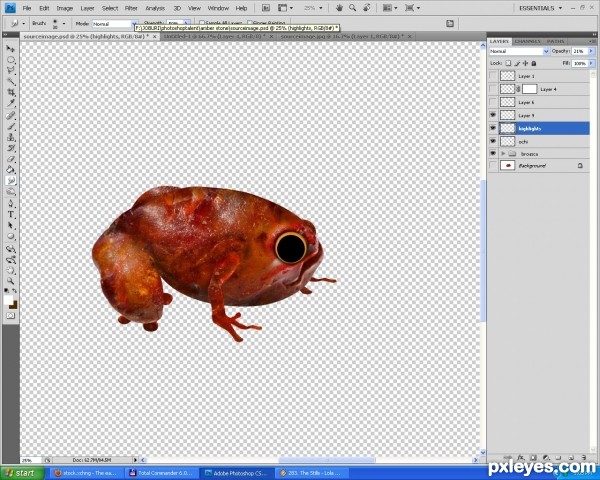Select the Magic Wand tool
This screenshot has width=600, height=480.
[x=11, y=82]
